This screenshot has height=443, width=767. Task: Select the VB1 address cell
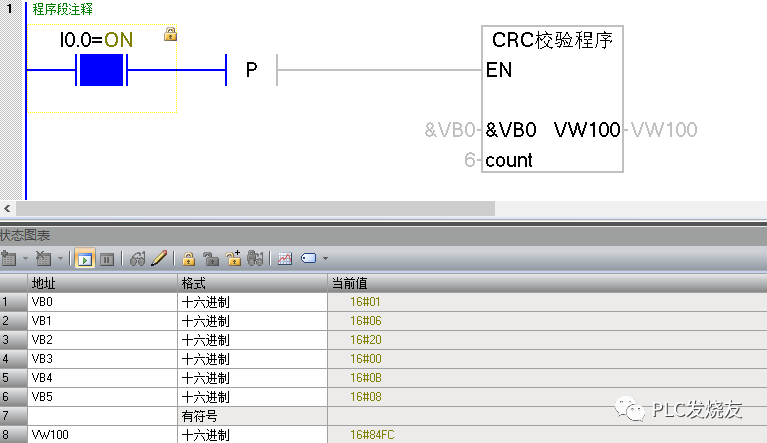click(102, 321)
